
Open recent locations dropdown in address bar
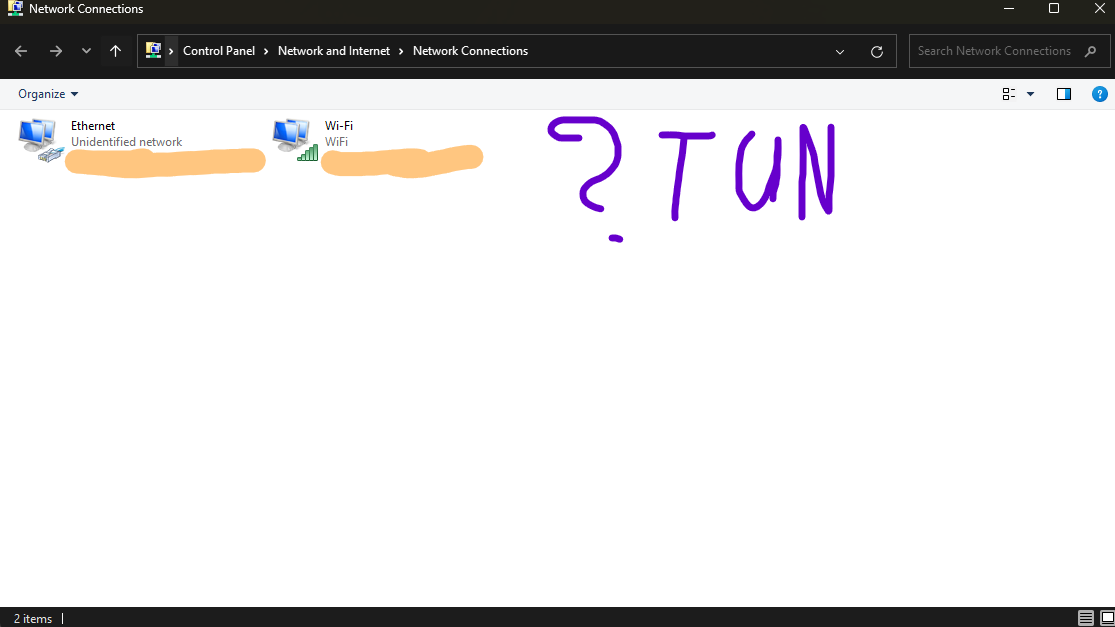tap(840, 51)
